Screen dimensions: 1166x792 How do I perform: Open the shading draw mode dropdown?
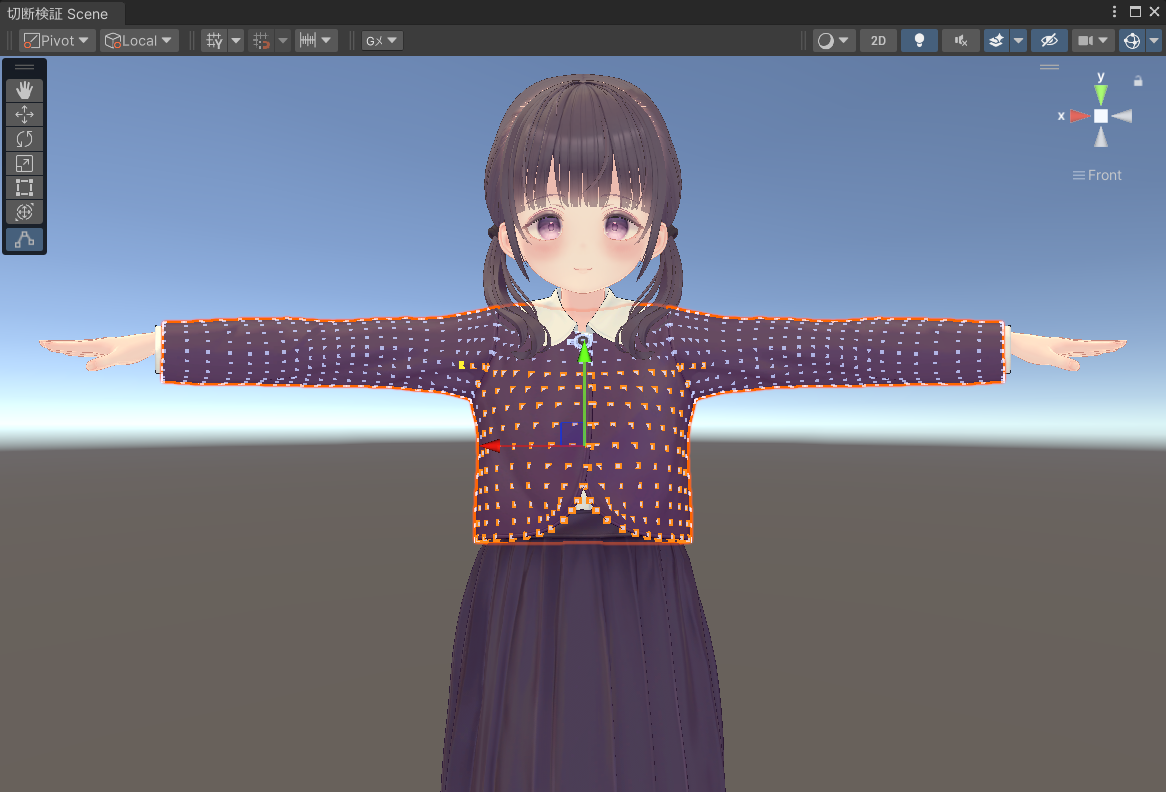(834, 40)
